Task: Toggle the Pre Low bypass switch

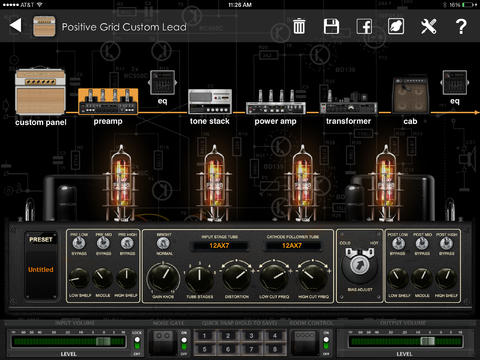Action: pyautogui.click(x=79, y=243)
